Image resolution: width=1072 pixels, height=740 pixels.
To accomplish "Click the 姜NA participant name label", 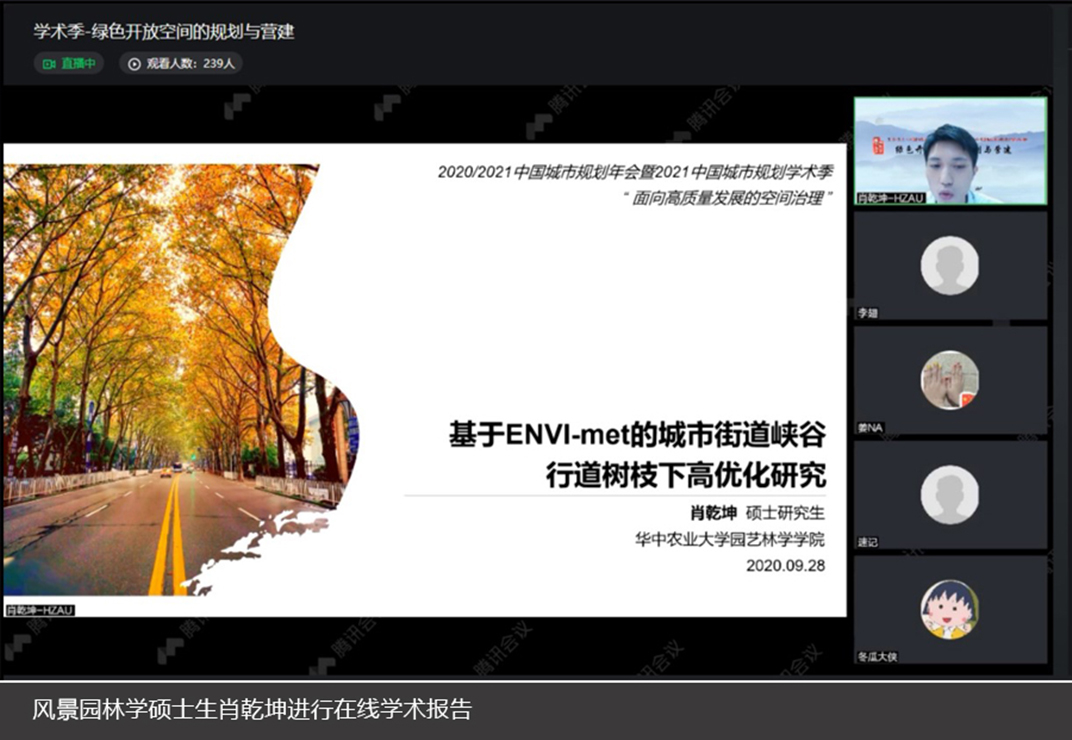I will click(x=869, y=428).
